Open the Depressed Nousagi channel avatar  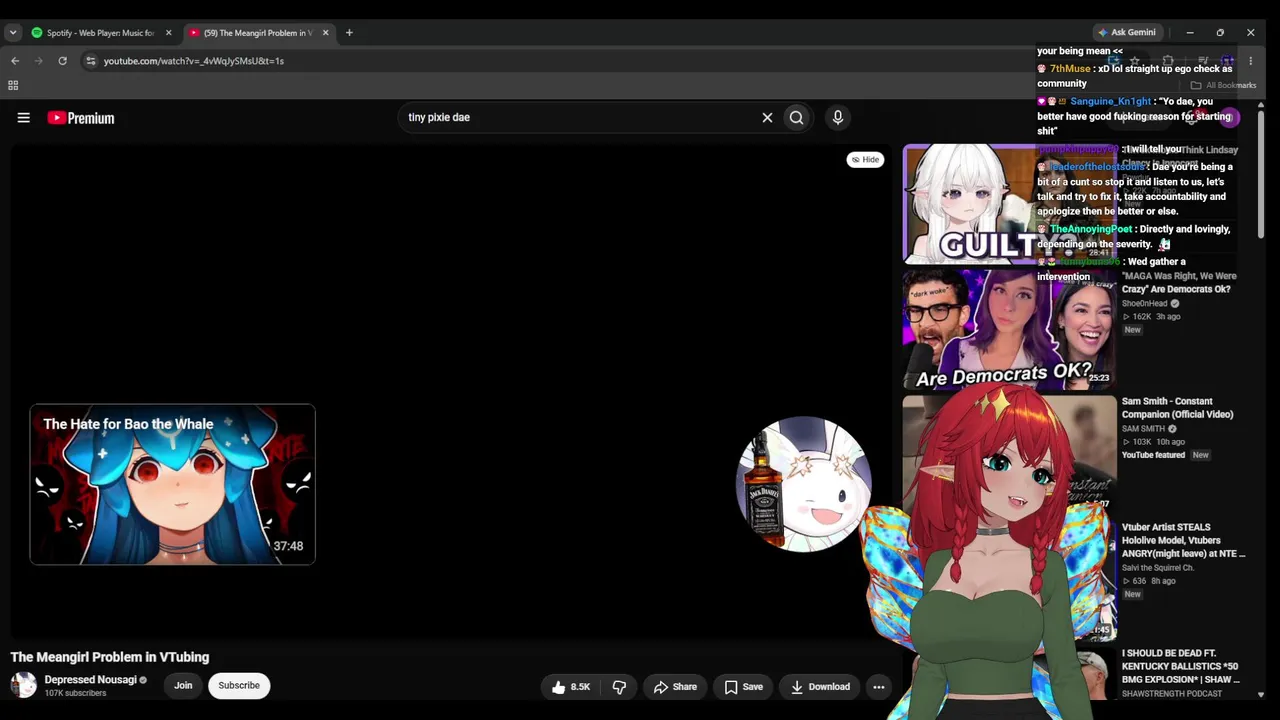[23, 685]
